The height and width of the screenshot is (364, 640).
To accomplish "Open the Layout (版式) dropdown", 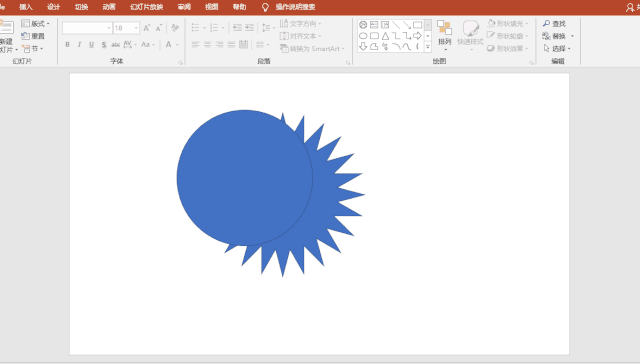I will click(x=36, y=24).
